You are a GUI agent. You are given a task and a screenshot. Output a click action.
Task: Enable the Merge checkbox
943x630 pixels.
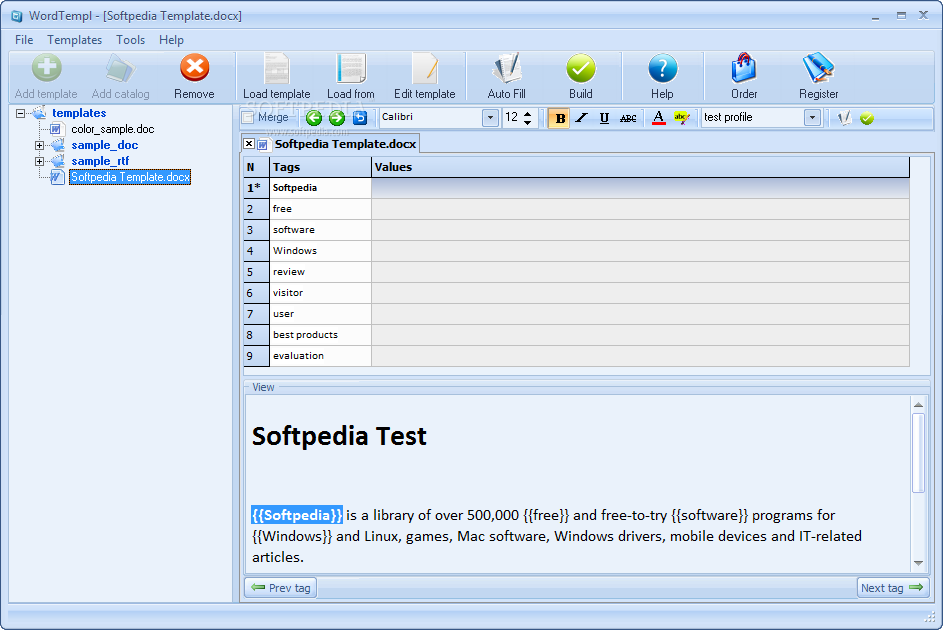tap(247, 117)
